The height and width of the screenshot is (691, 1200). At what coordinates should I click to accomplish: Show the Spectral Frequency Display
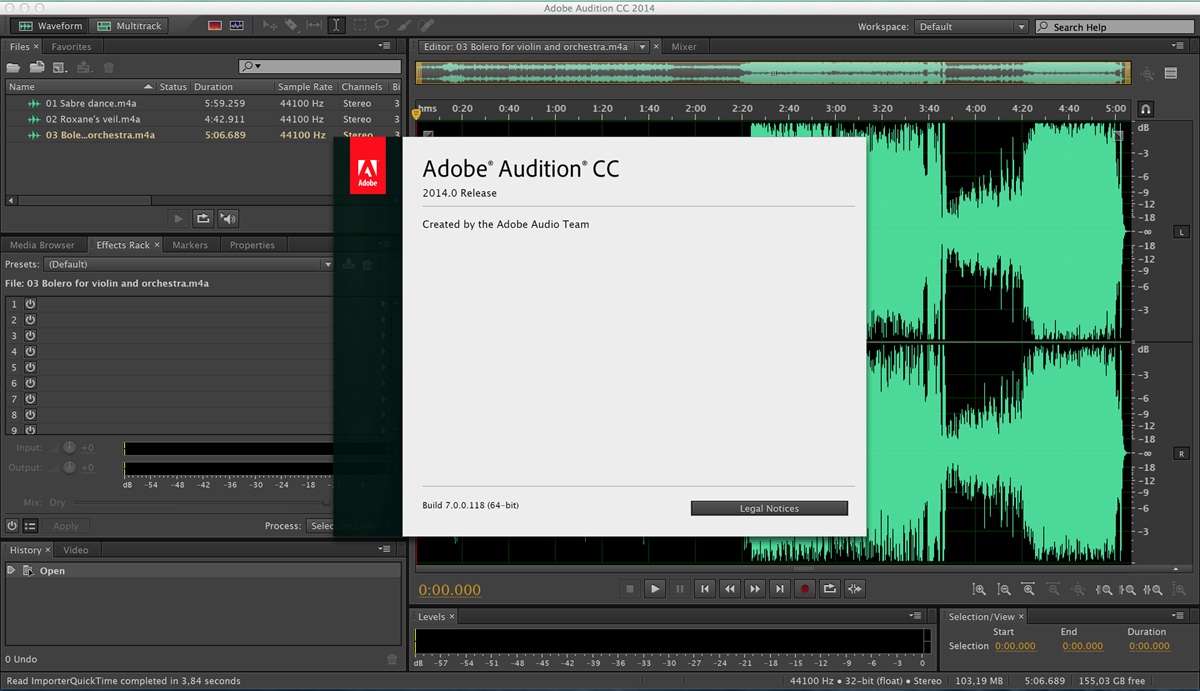click(215, 26)
